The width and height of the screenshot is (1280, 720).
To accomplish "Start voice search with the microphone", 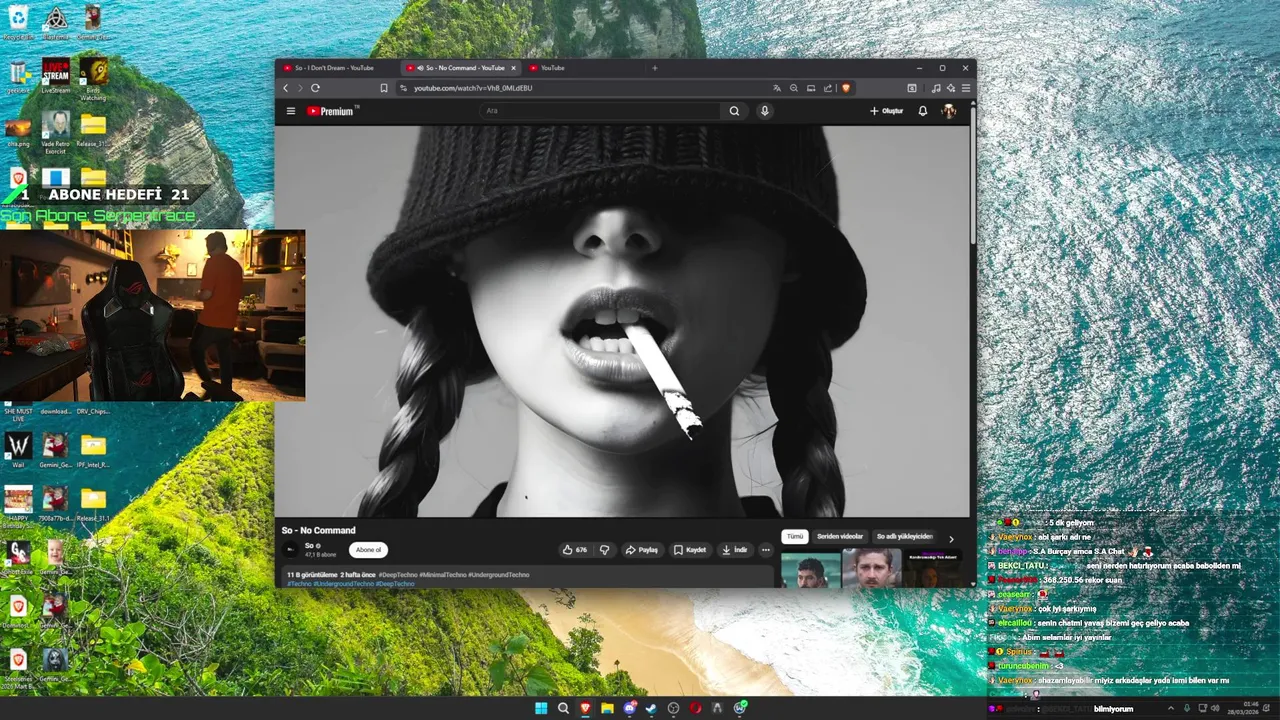I will (x=765, y=111).
